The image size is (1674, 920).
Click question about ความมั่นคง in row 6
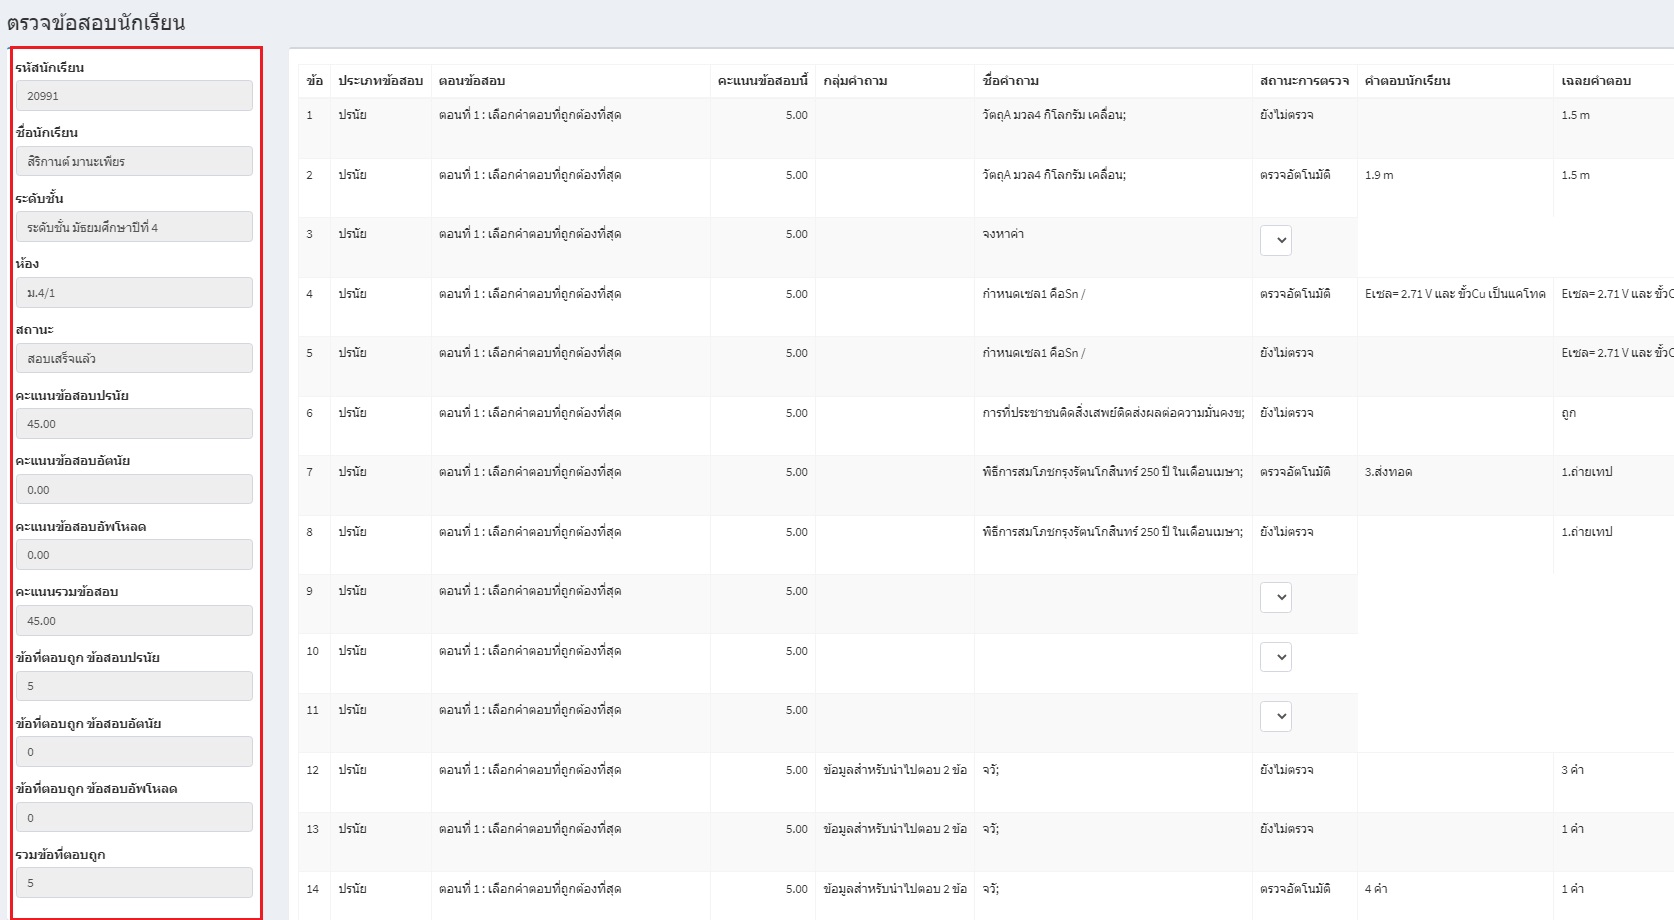coord(1113,413)
